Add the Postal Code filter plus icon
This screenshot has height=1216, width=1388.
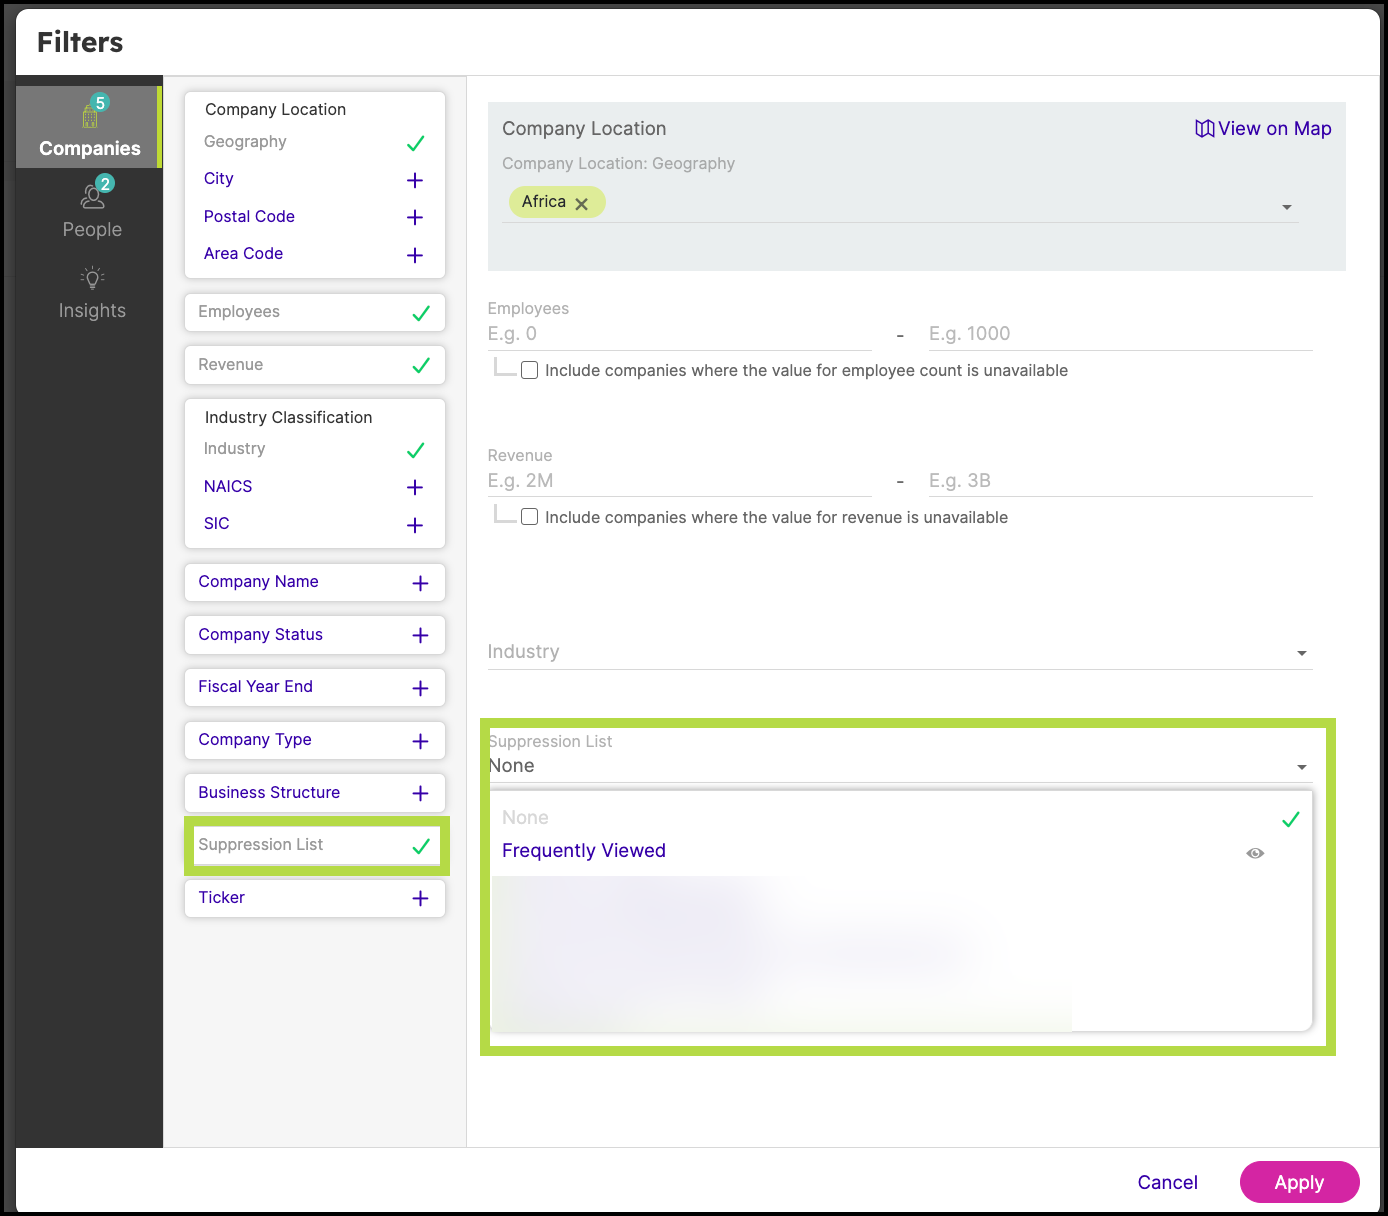point(415,217)
